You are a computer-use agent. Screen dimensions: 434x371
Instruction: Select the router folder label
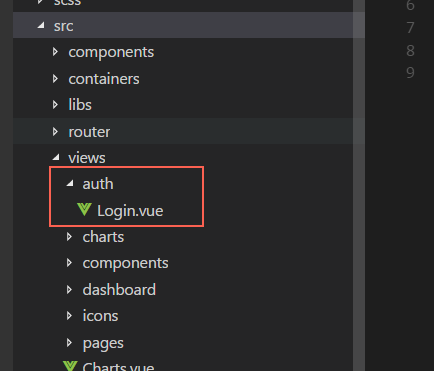(x=89, y=132)
